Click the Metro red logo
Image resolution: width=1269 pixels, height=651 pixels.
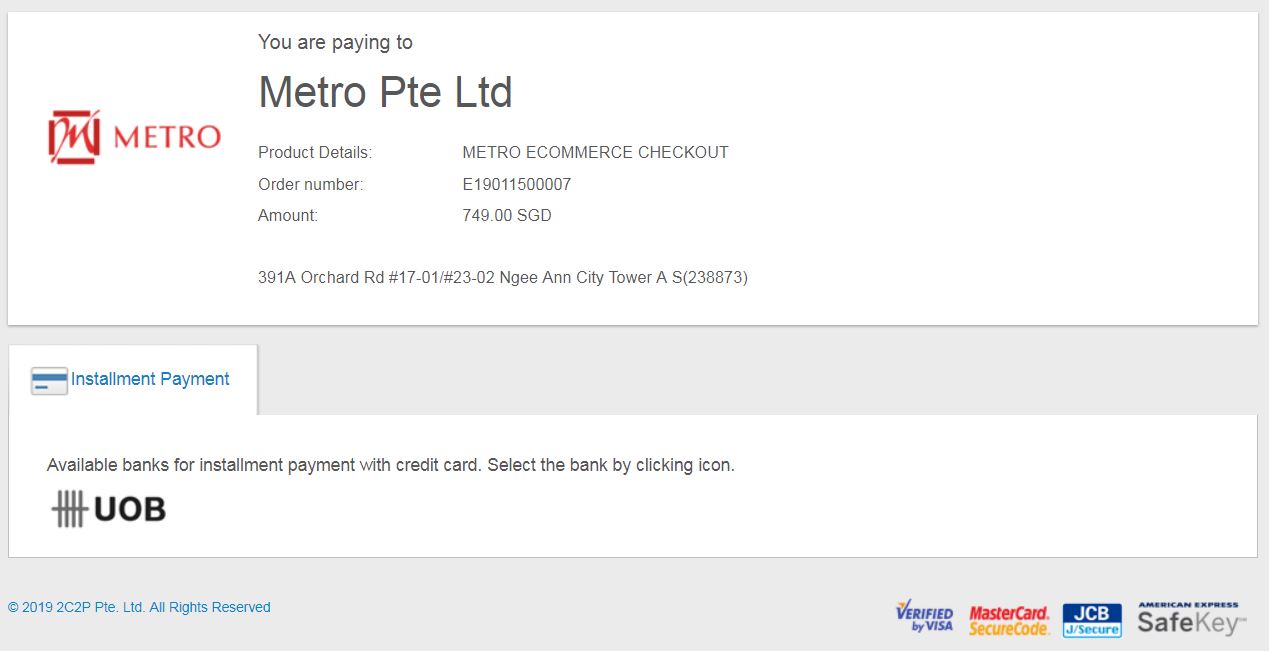[135, 137]
